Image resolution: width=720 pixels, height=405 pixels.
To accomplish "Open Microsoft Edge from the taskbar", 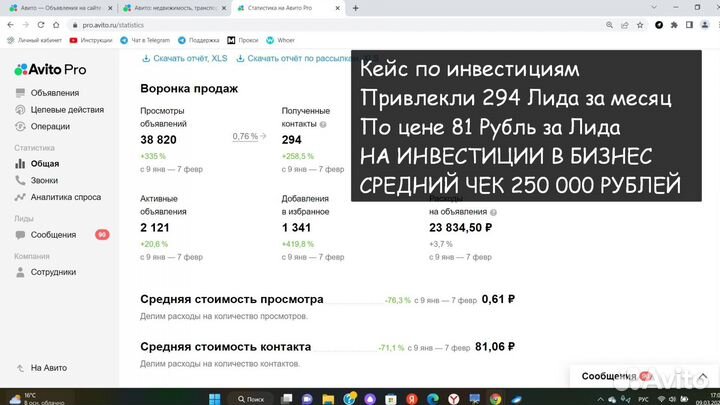I will [433, 399].
